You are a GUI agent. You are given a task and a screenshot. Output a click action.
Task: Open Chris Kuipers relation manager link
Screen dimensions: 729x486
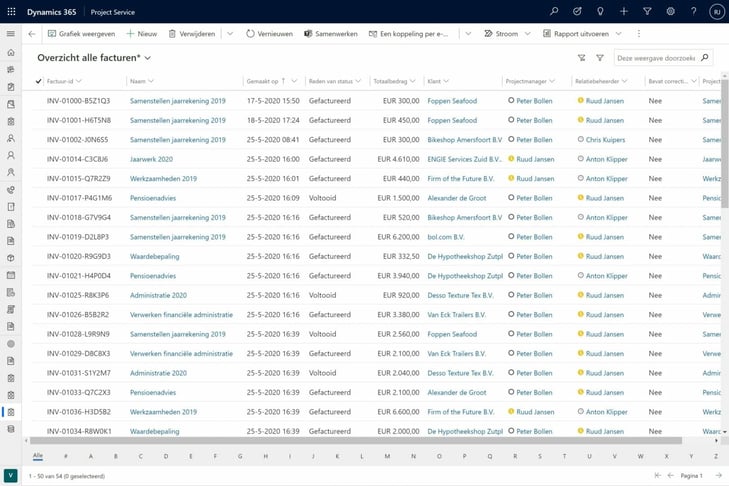point(605,140)
